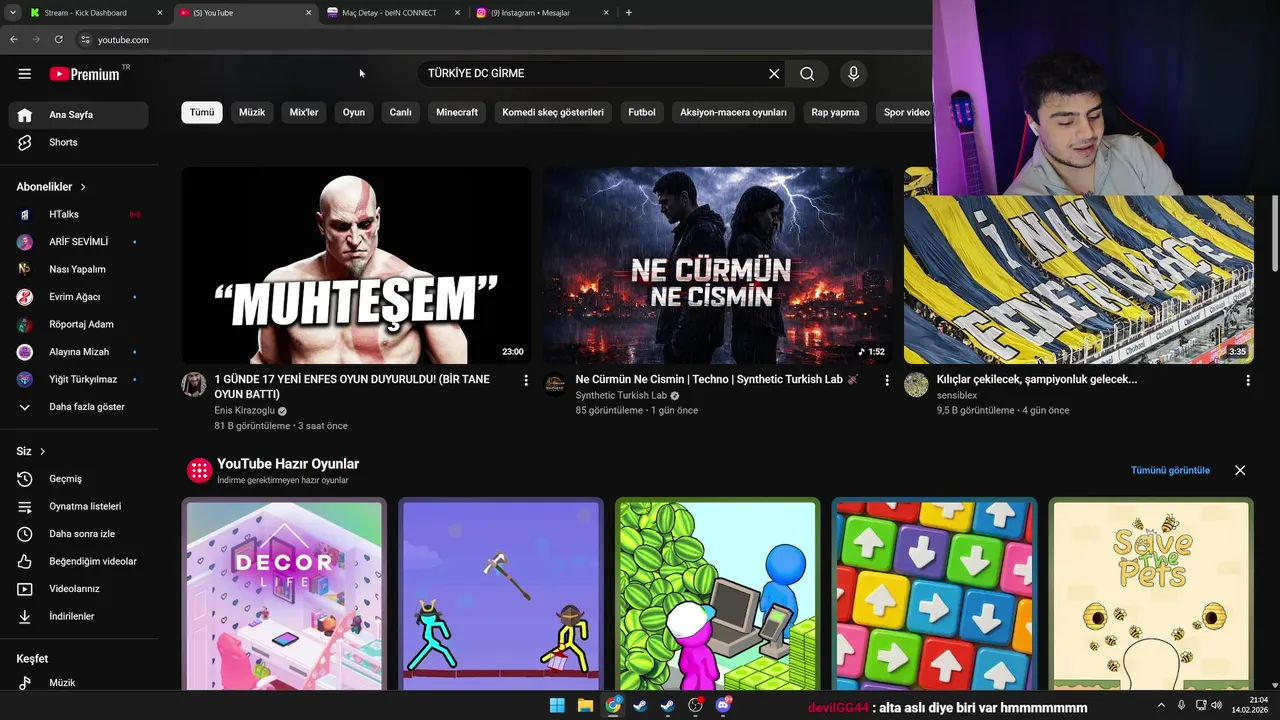Screen dimensions: 1280x720
Task: Open Yiğit Türkyılmaz subscription channel
Action: click(x=78, y=379)
